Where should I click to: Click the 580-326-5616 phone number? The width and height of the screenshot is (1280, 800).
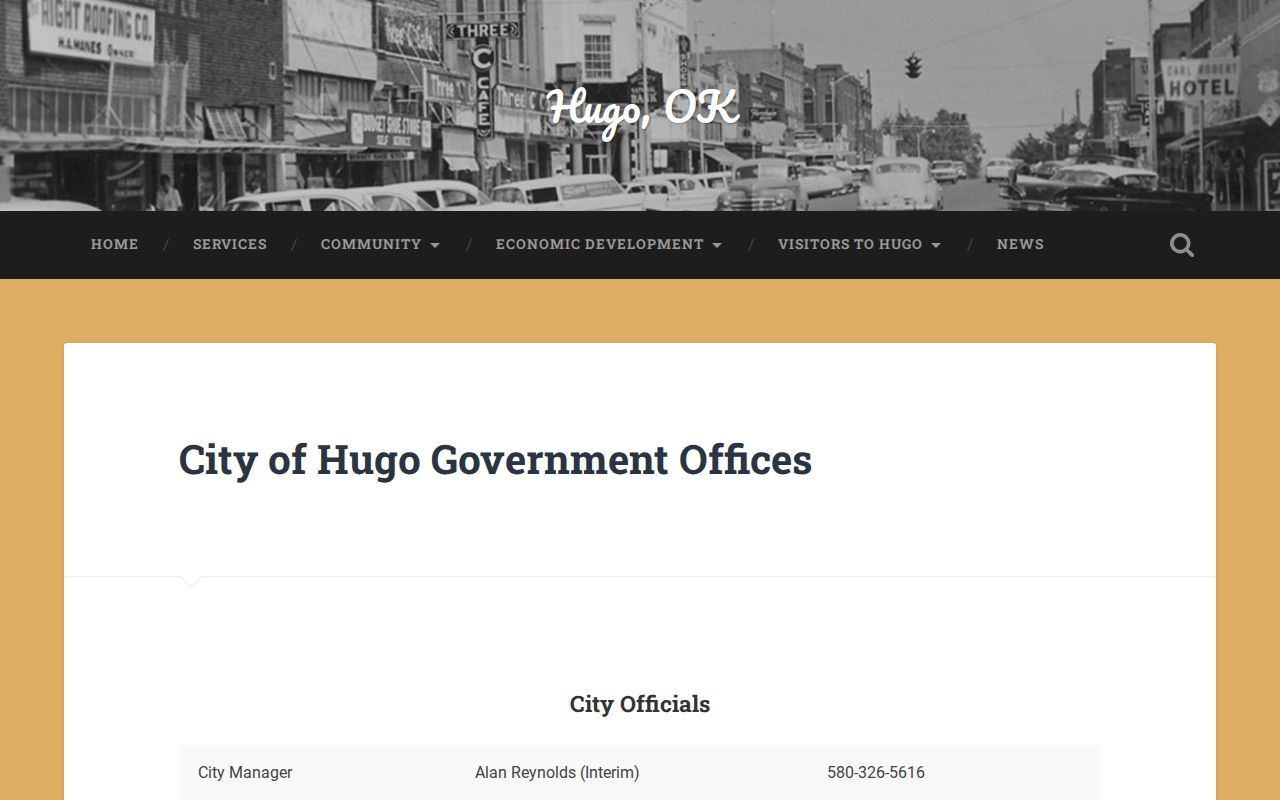tap(876, 772)
